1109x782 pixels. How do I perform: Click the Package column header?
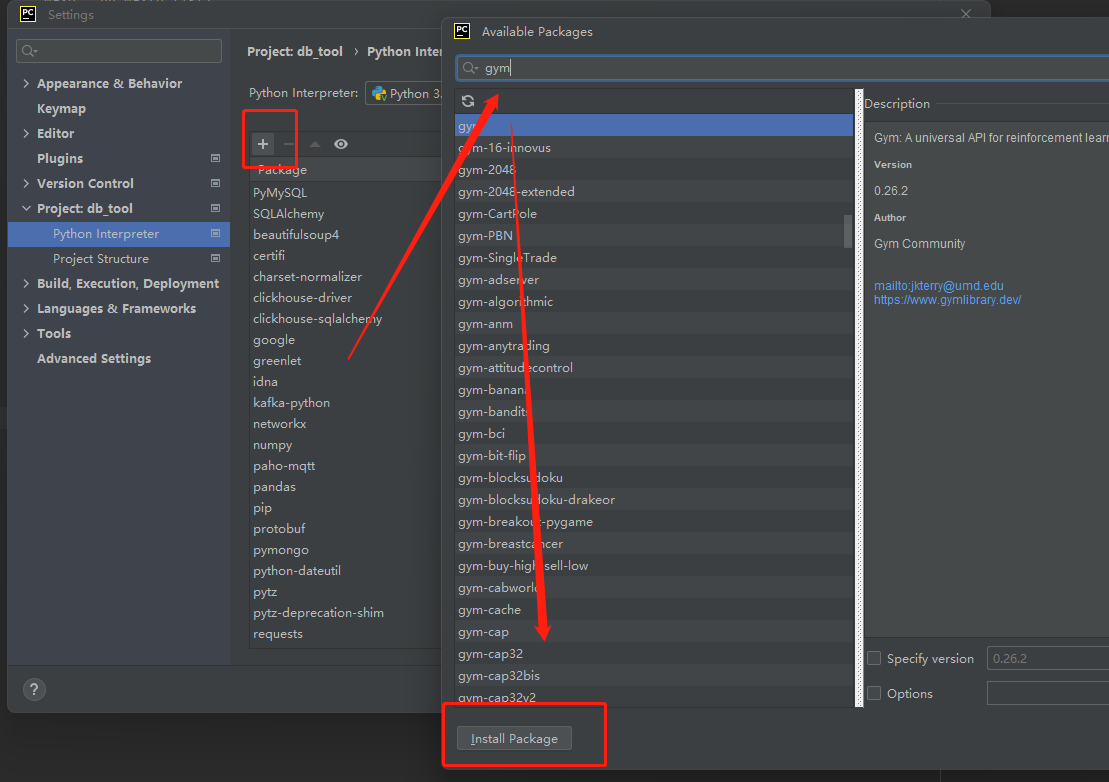click(x=346, y=170)
